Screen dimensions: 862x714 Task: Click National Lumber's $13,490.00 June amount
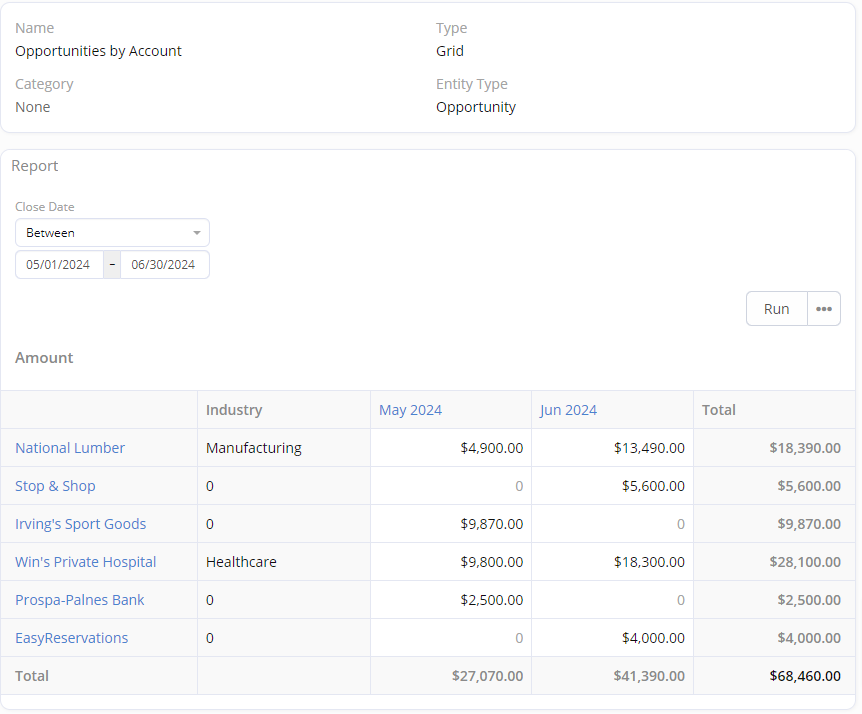click(x=649, y=448)
